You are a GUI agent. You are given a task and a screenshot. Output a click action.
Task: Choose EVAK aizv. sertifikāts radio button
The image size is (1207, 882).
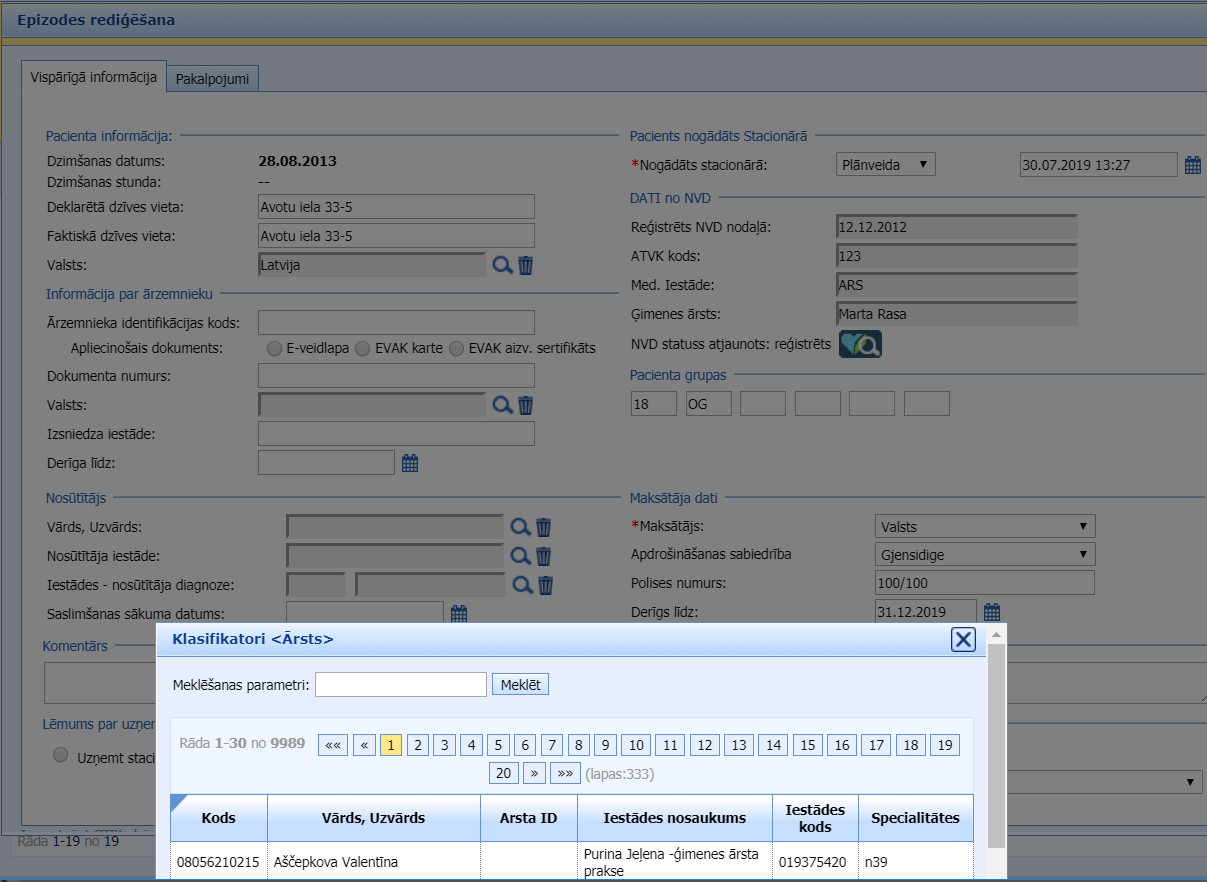(457, 348)
